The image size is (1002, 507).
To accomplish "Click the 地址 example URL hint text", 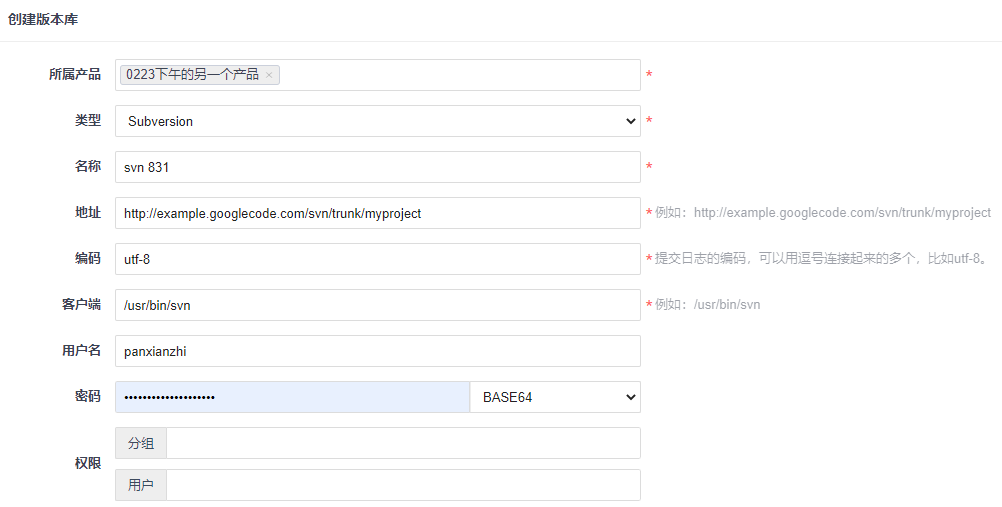I will [x=822, y=213].
